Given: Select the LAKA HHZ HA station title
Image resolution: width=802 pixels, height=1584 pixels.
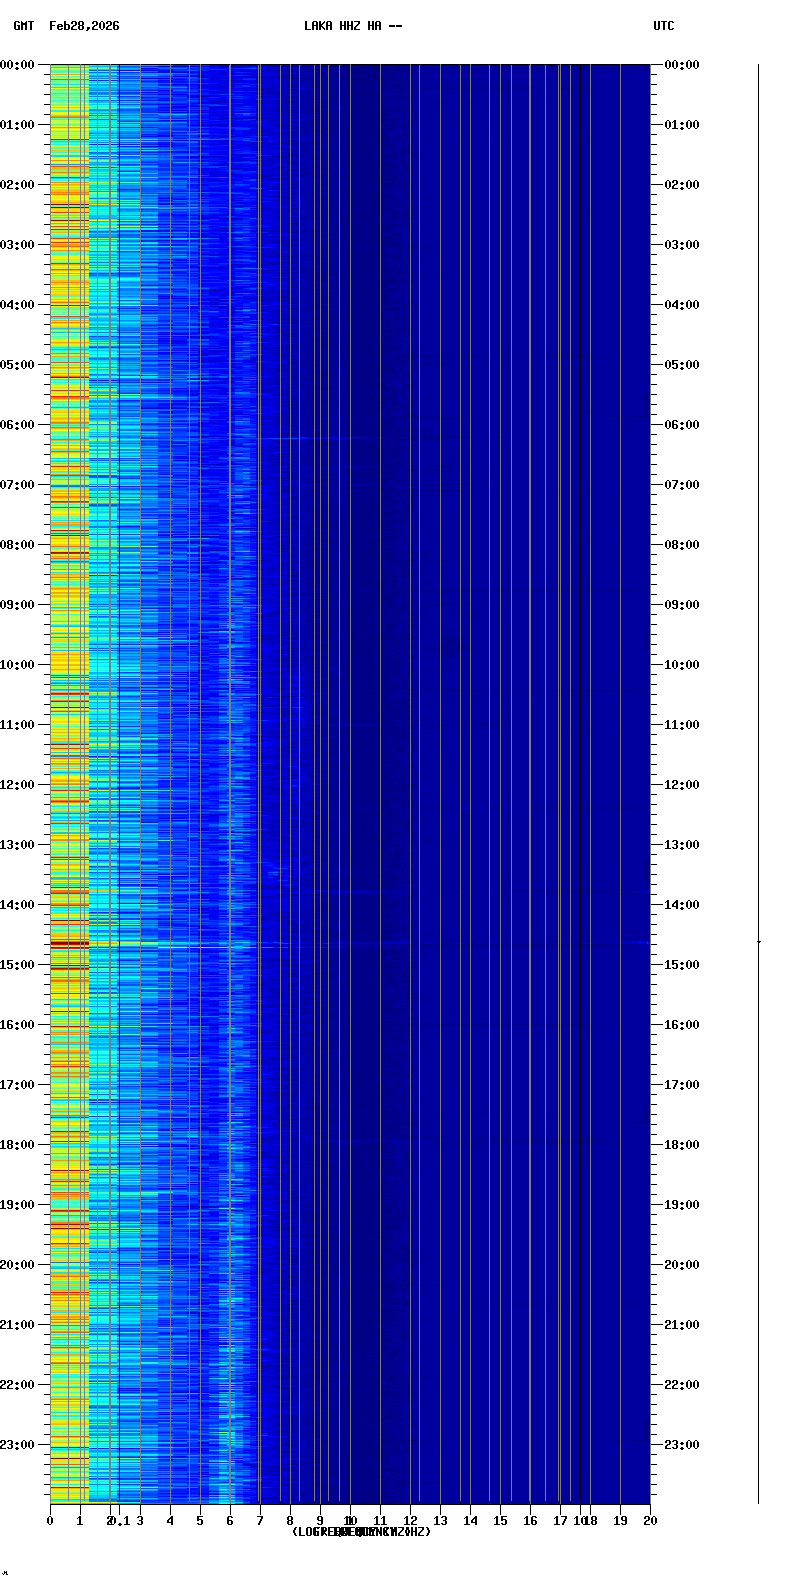Looking at the screenshot, I should 353,26.
